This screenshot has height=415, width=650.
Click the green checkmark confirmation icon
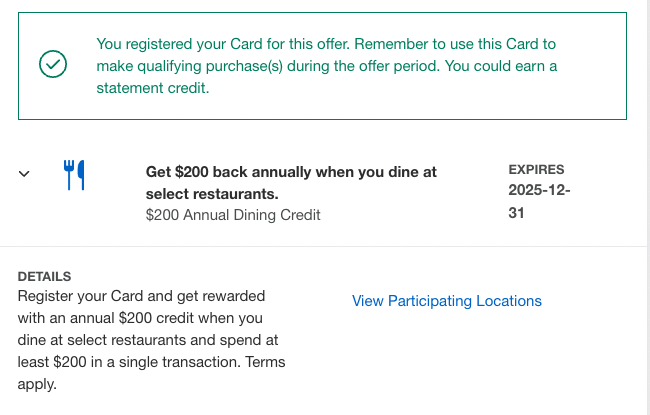coord(52,65)
